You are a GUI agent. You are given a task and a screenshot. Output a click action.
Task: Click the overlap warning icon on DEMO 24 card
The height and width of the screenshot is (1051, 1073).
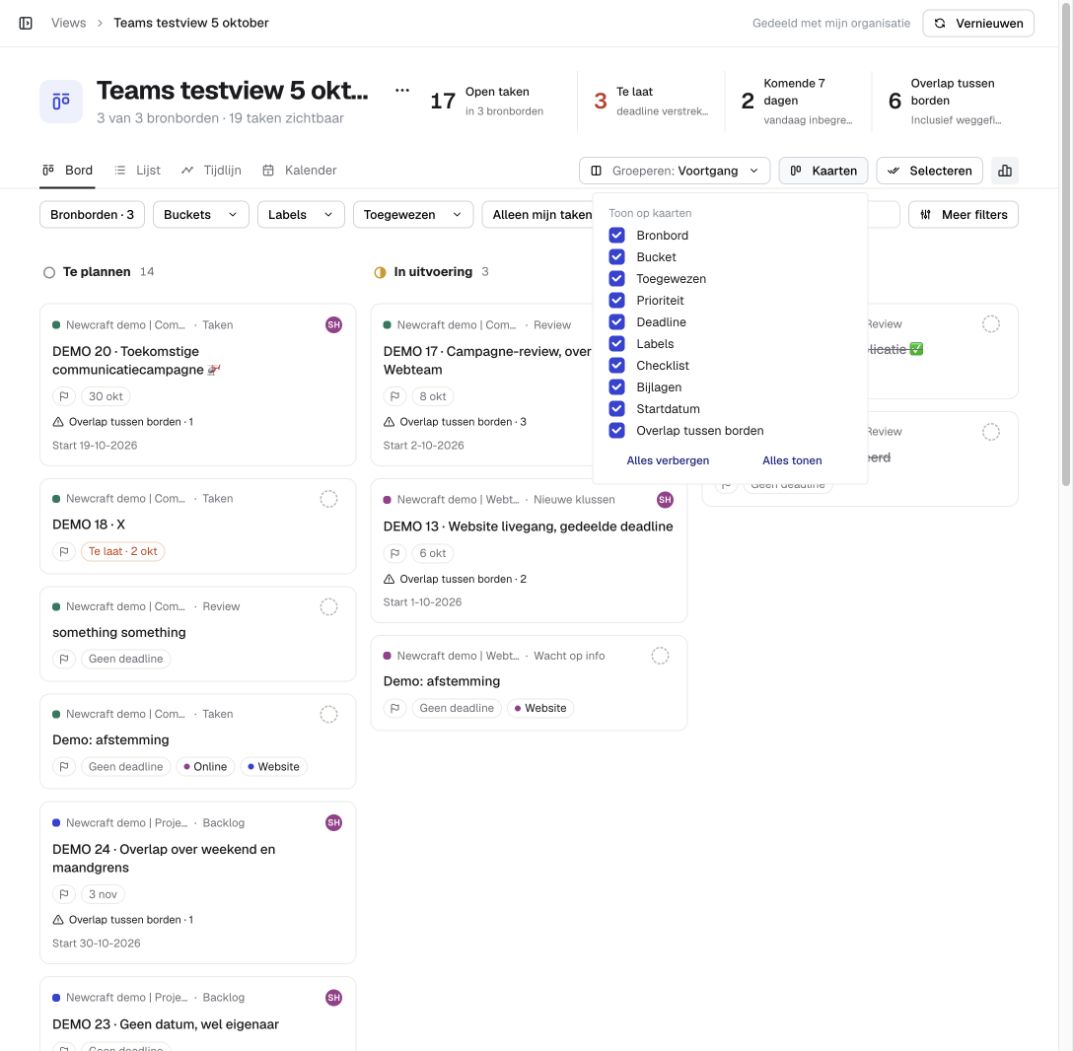coord(58,920)
